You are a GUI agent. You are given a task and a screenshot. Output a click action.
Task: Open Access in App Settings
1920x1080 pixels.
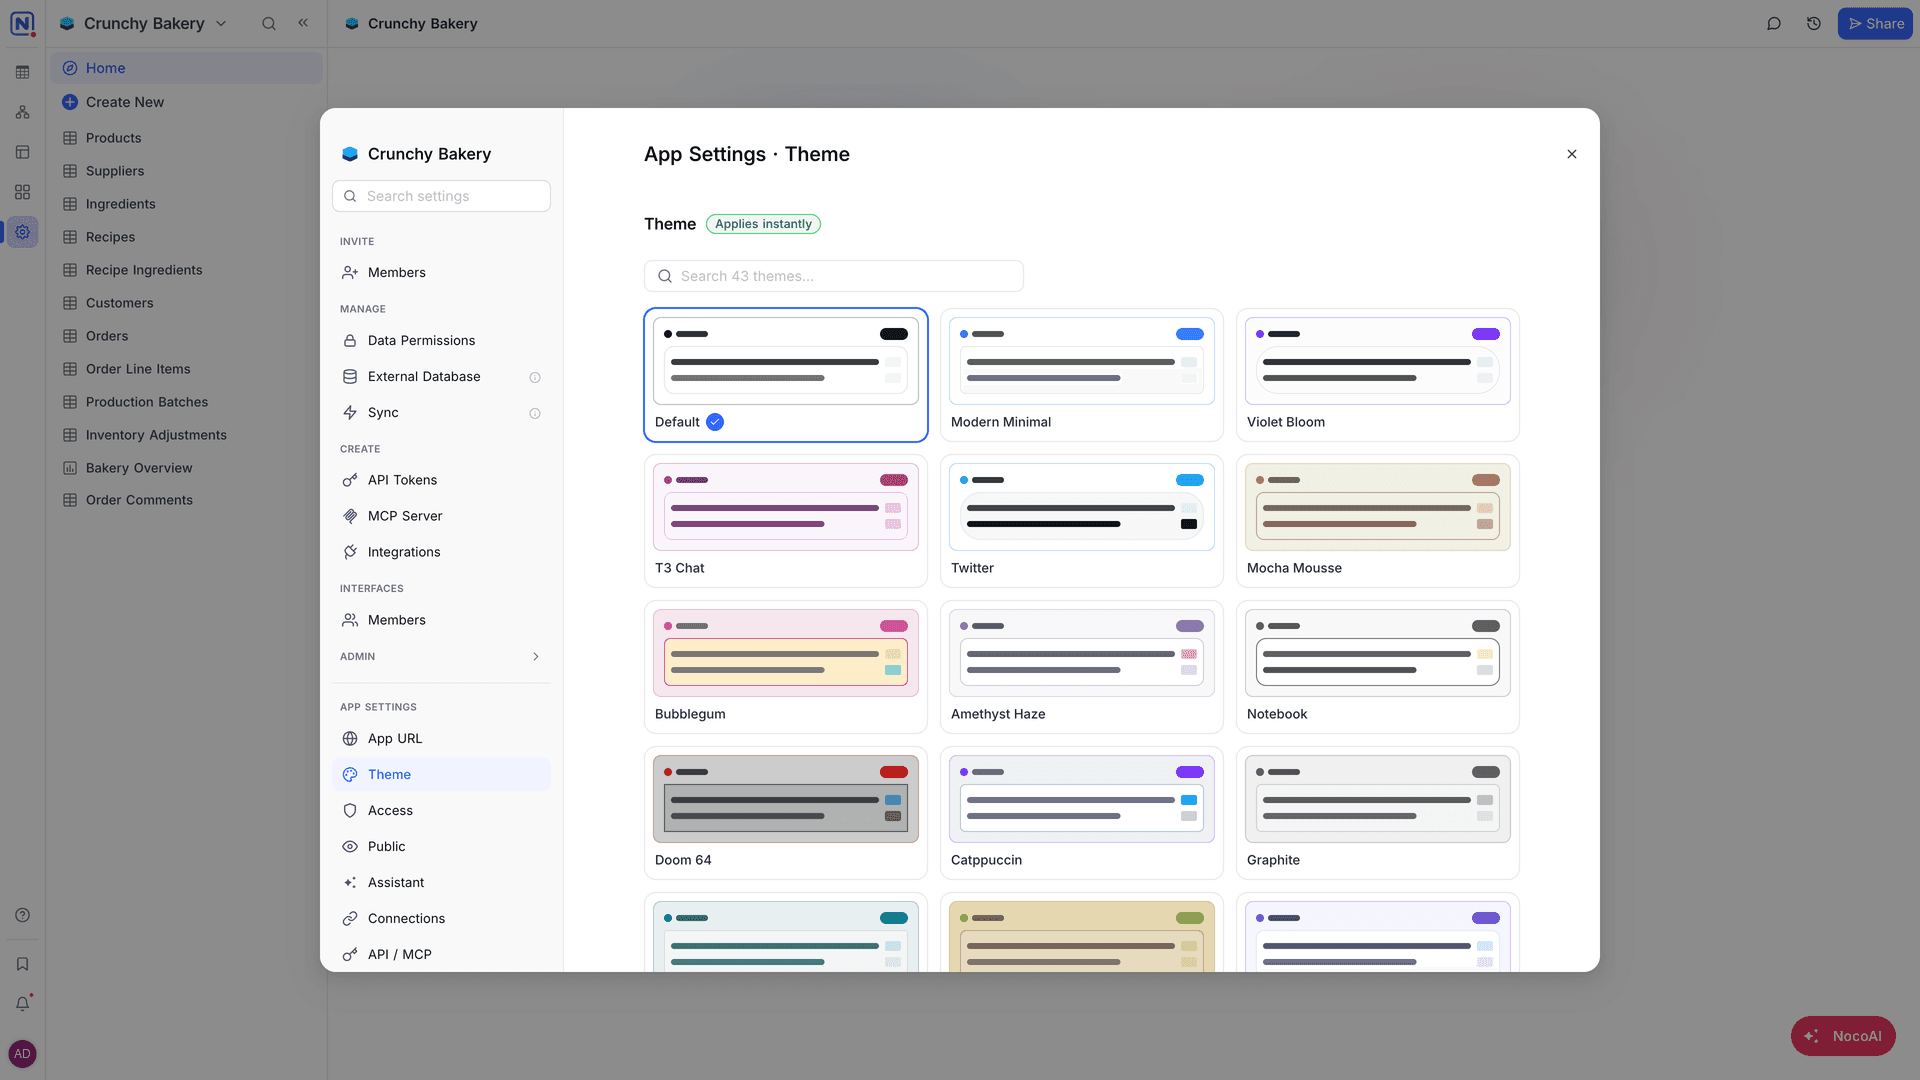point(441,811)
